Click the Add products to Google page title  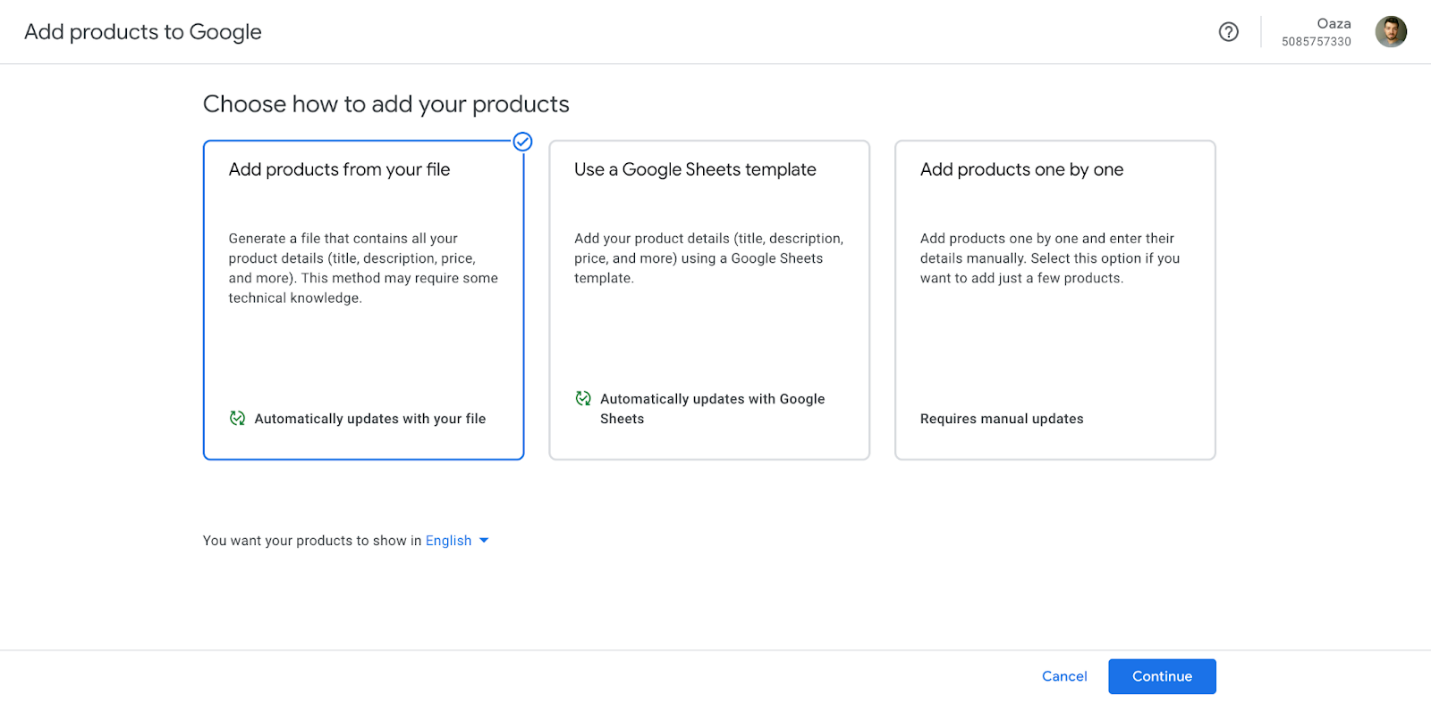(x=142, y=31)
